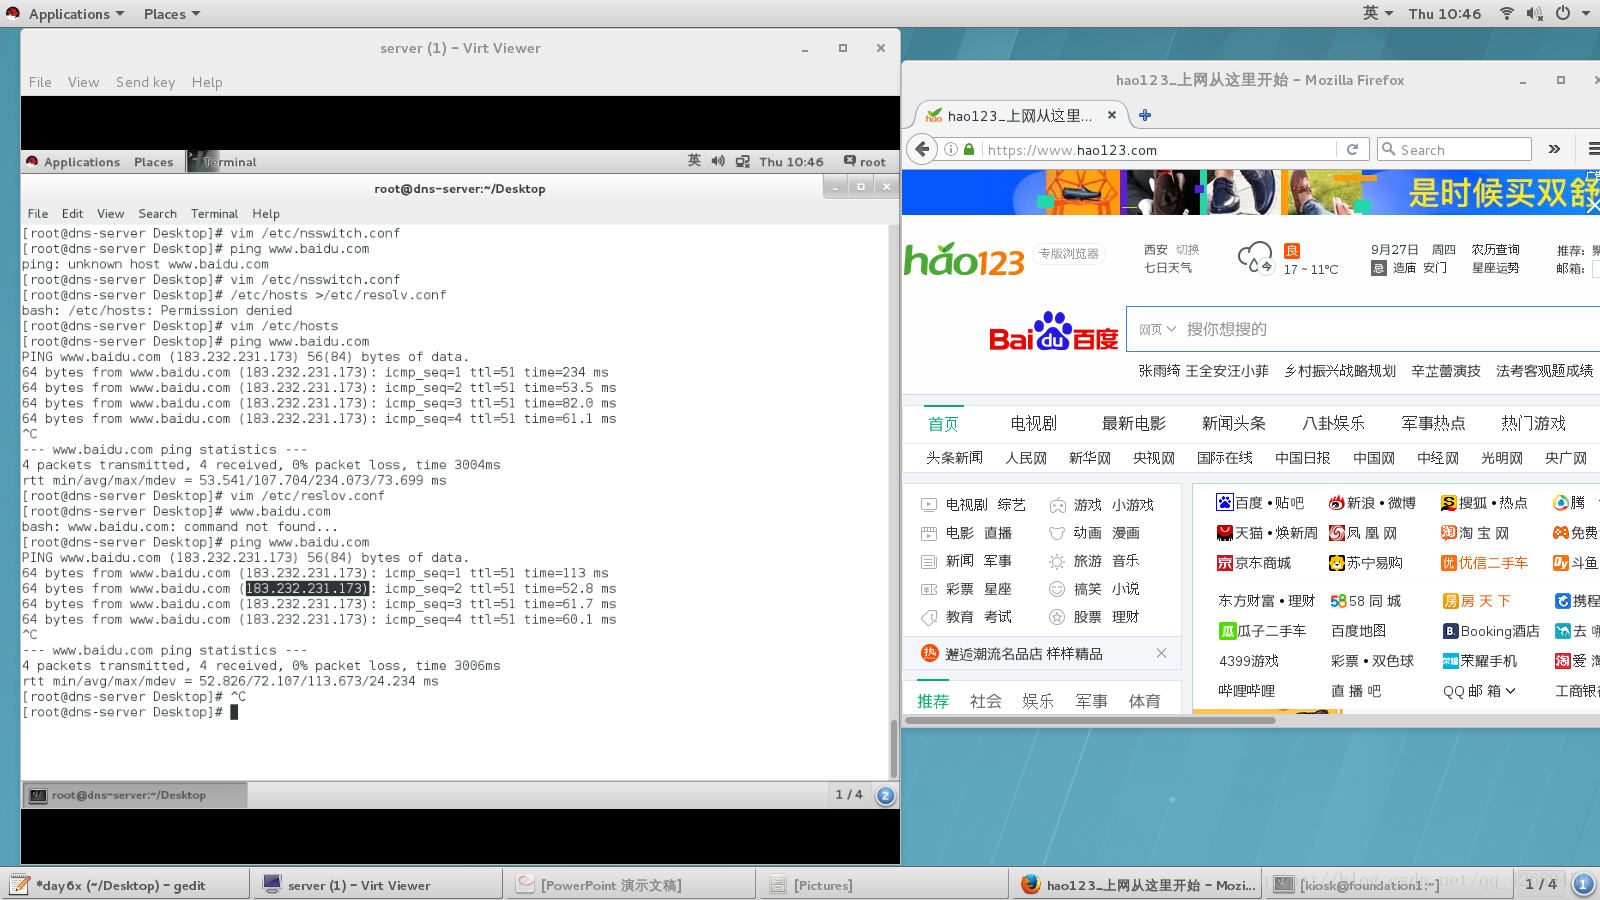Click the 热 hot badge icon

pos(929,653)
